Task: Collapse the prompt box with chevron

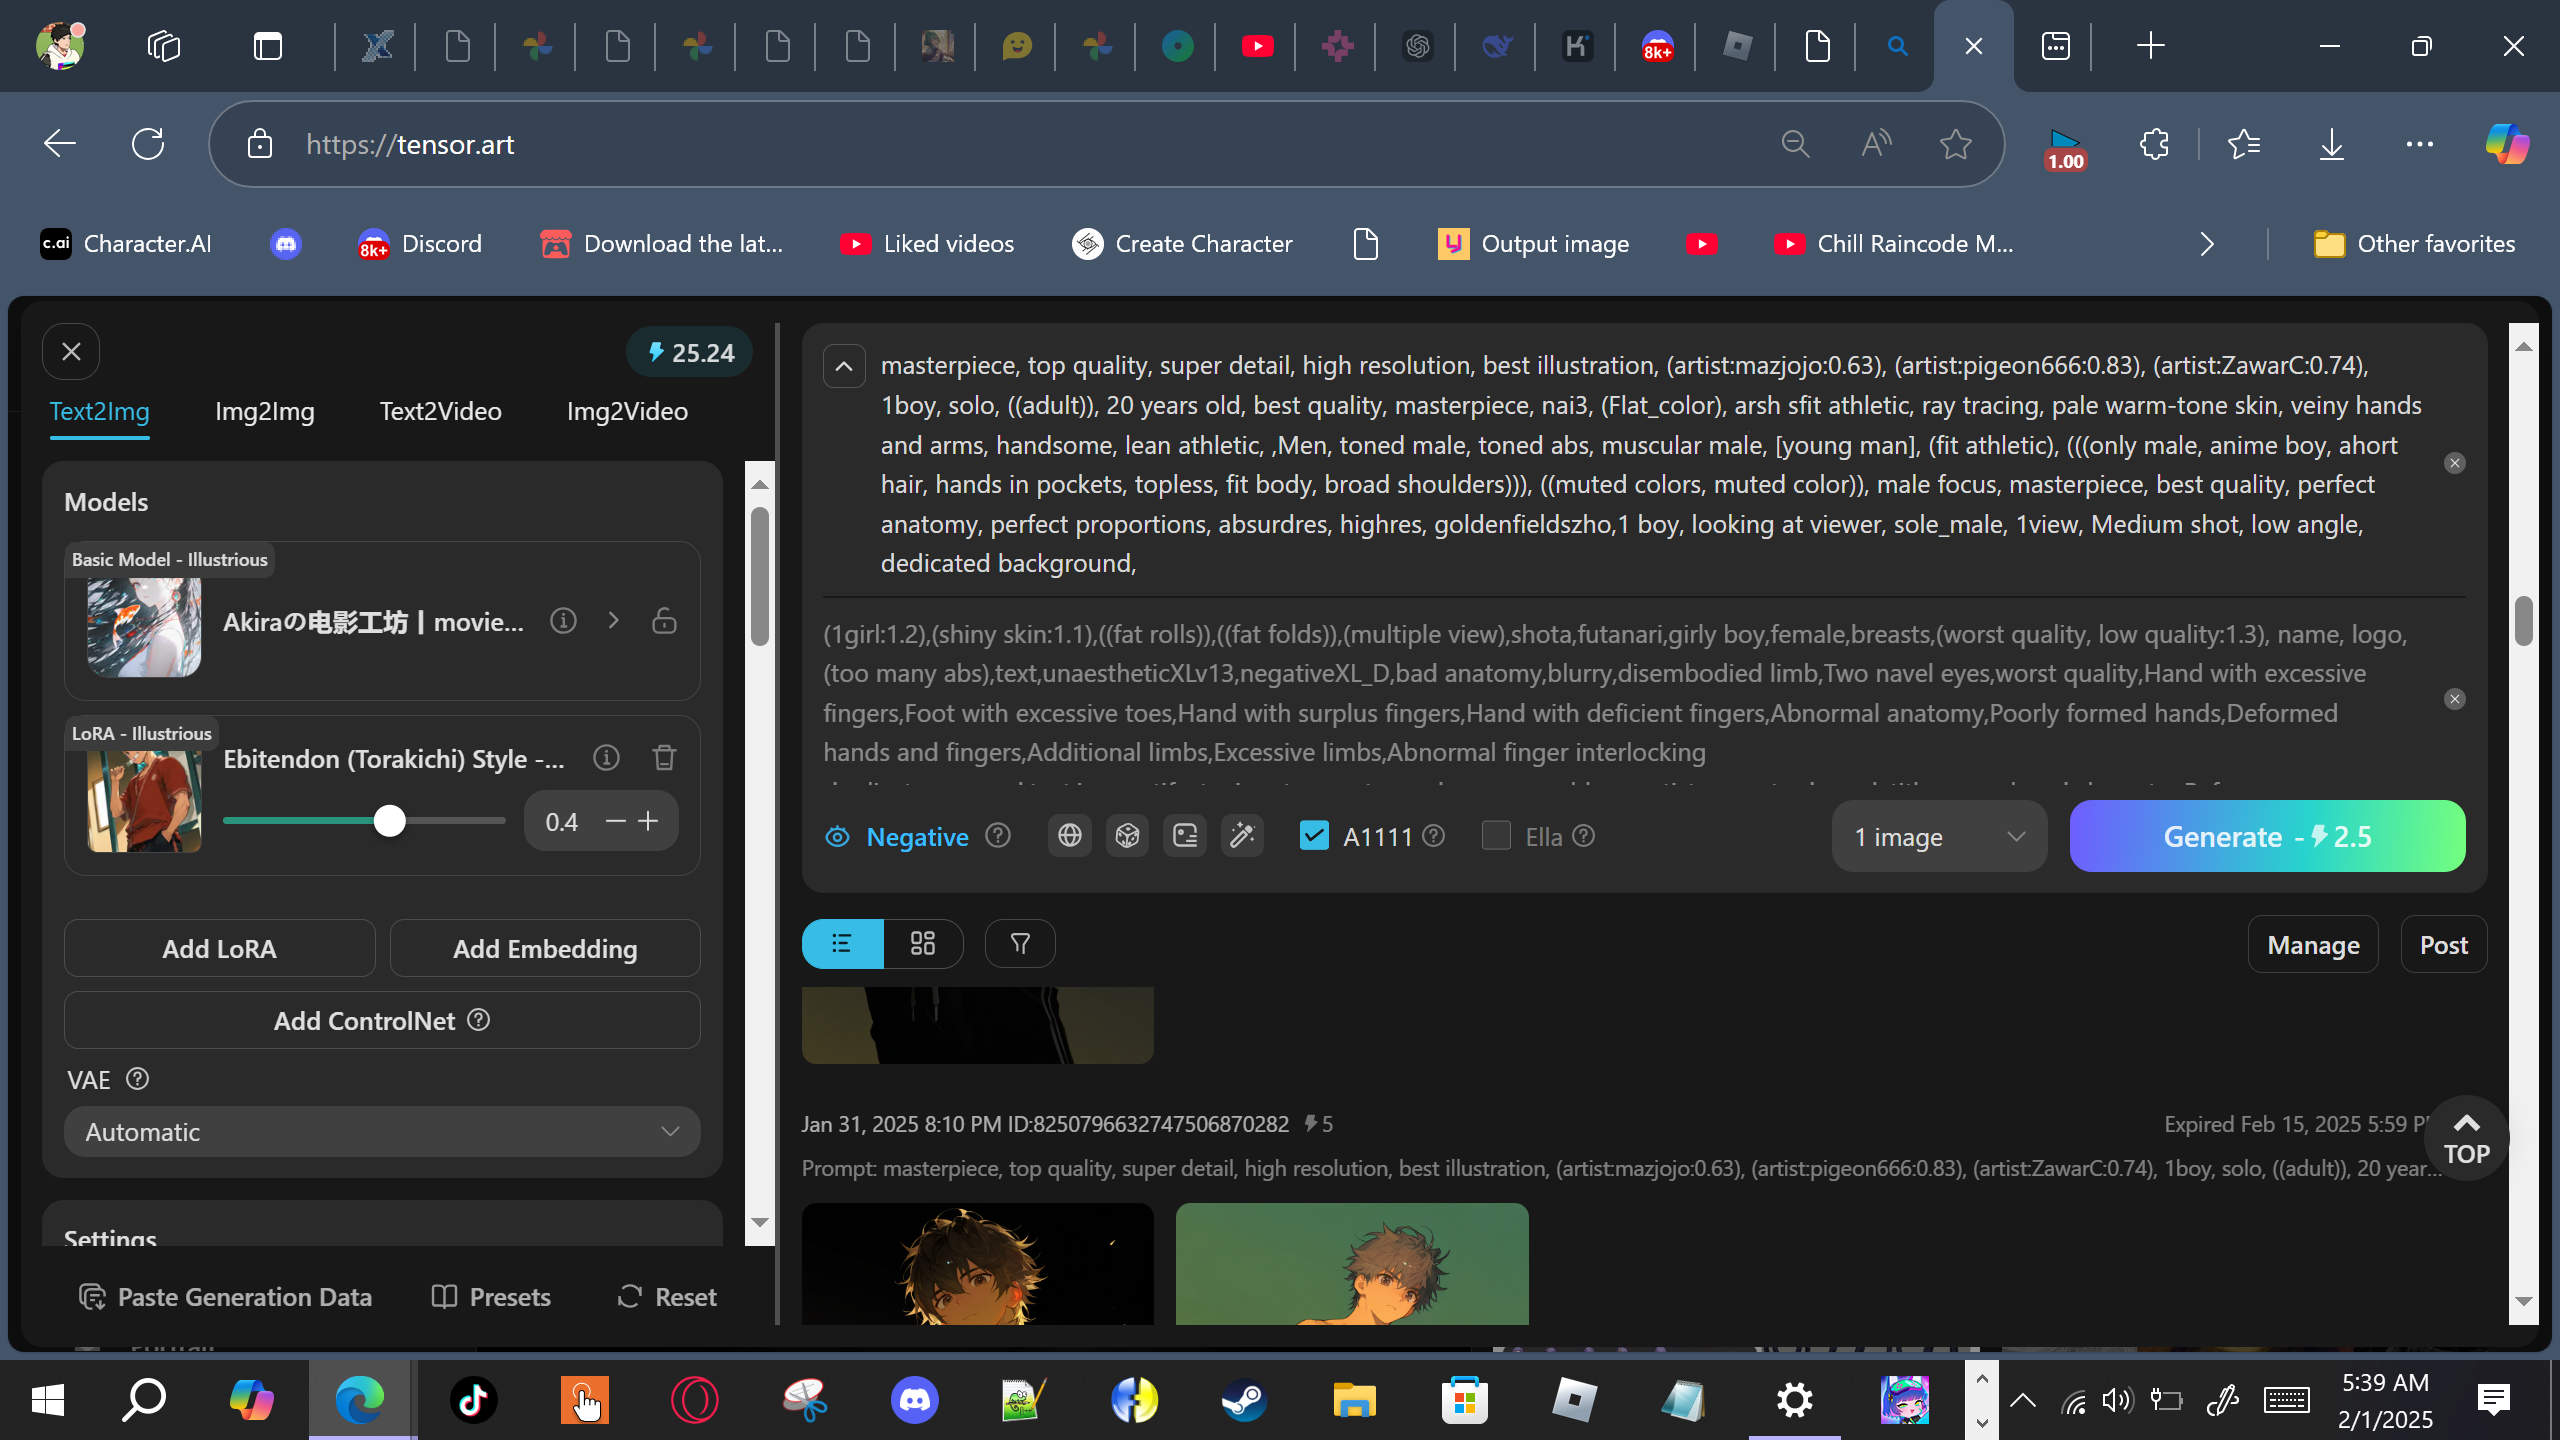Action: coord(844,366)
